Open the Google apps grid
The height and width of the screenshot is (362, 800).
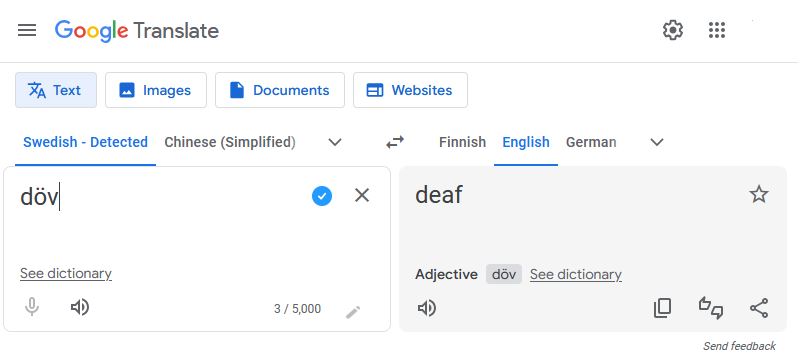[x=717, y=30]
